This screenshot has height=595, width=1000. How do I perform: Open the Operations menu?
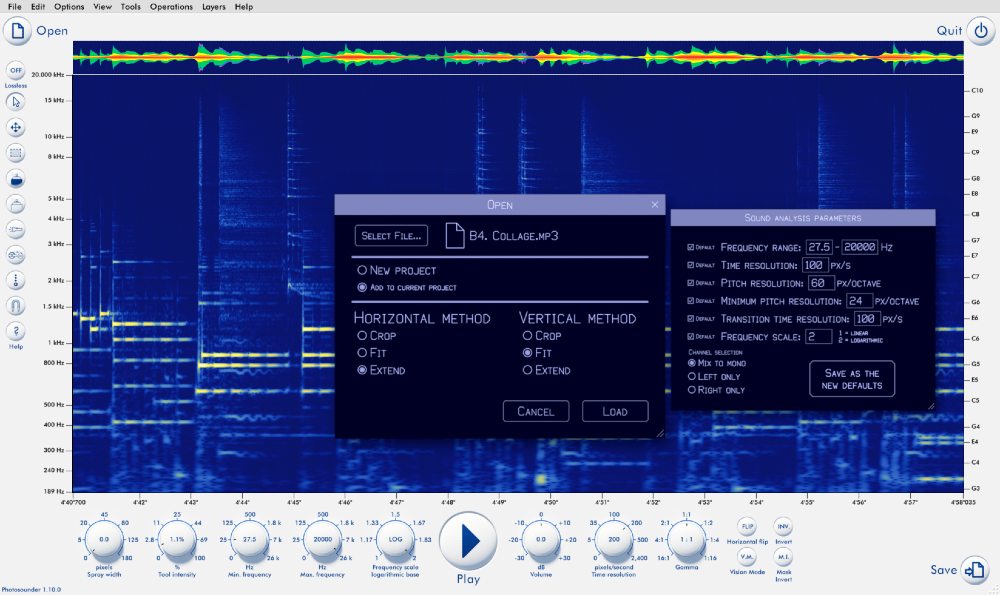(171, 7)
